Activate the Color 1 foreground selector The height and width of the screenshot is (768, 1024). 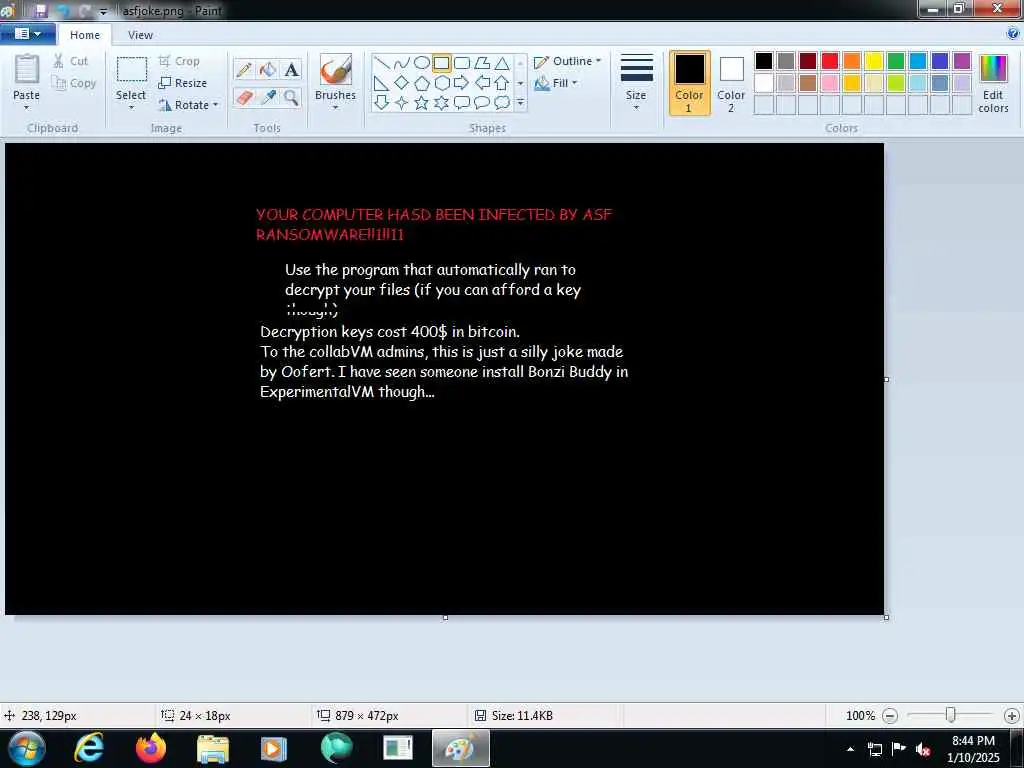coord(690,83)
